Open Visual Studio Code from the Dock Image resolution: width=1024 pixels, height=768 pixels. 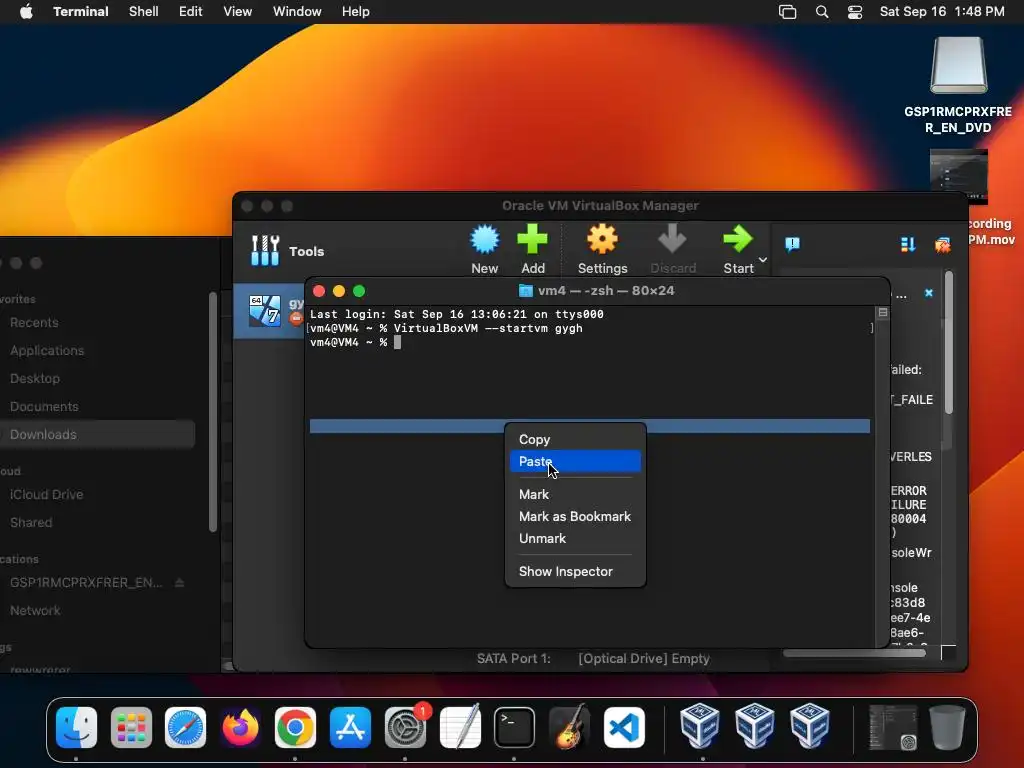coord(624,727)
